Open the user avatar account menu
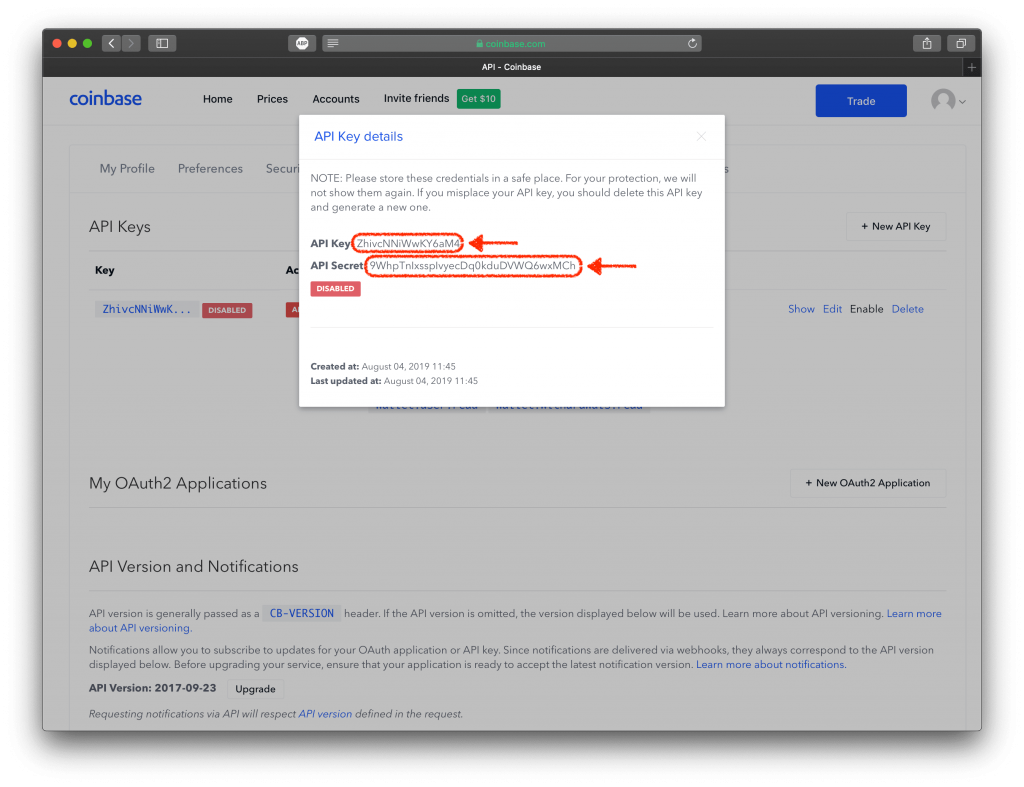The image size is (1024, 787). (948, 101)
